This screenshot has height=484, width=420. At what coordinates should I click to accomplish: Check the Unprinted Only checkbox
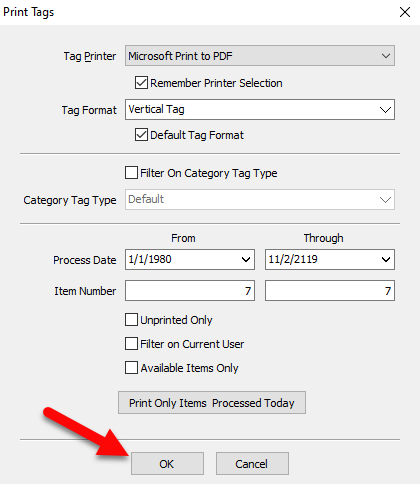[131, 319]
